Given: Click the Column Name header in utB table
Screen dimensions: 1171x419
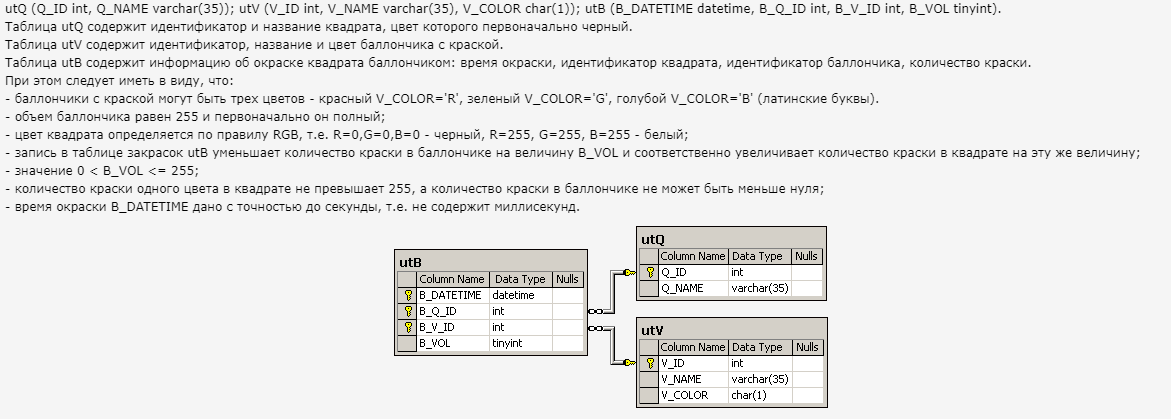Looking at the screenshot, I should (x=452, y=279).
